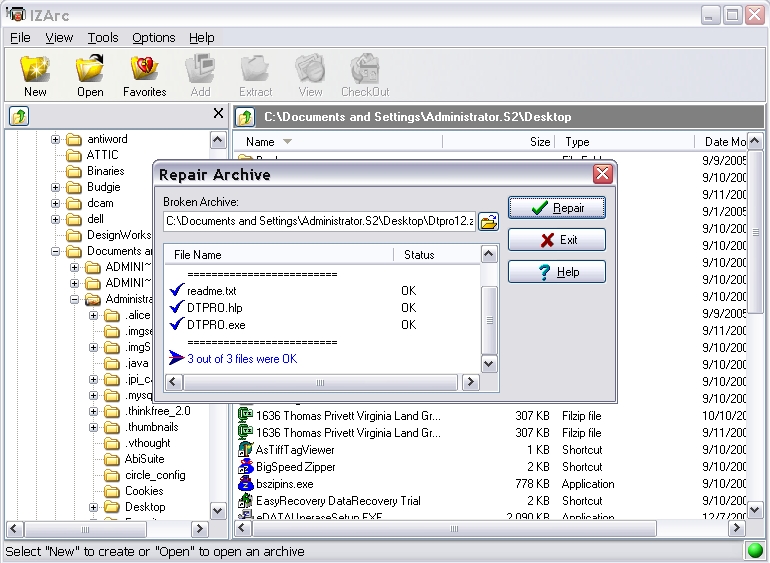770x563 pixels.
Task: Expand the dcam folder node
Action: coord(55,203)
